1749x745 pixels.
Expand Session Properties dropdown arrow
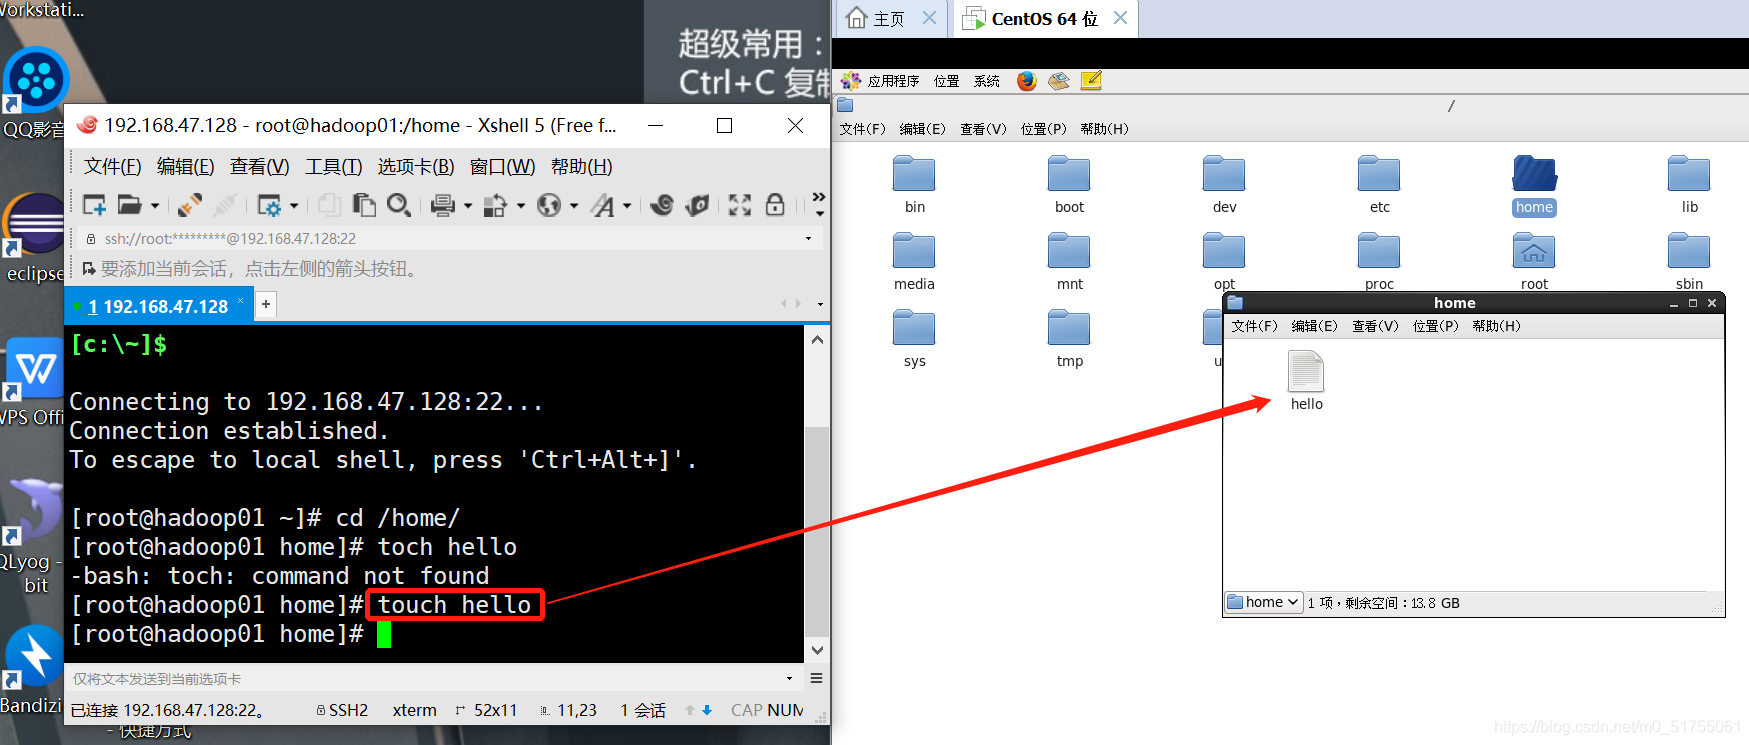pyautogui.click(x=294, y=206)
